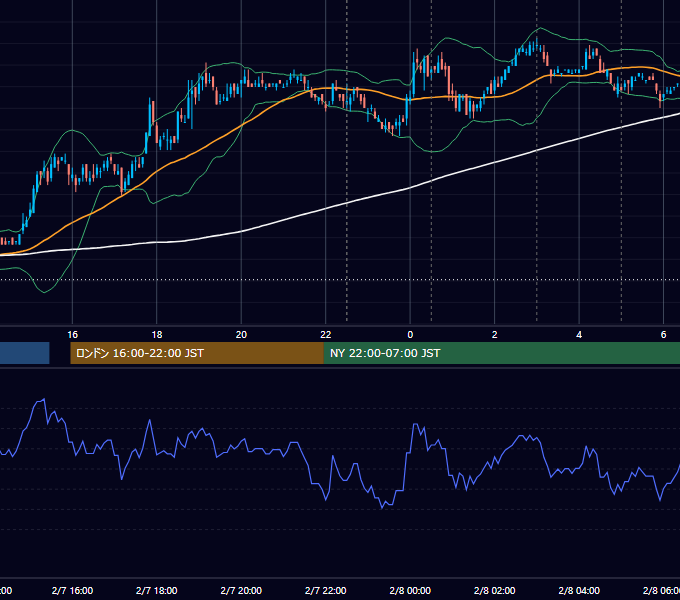Click the 22 hour label on price chart axis
680x600 pixels.
pos(326,335)
